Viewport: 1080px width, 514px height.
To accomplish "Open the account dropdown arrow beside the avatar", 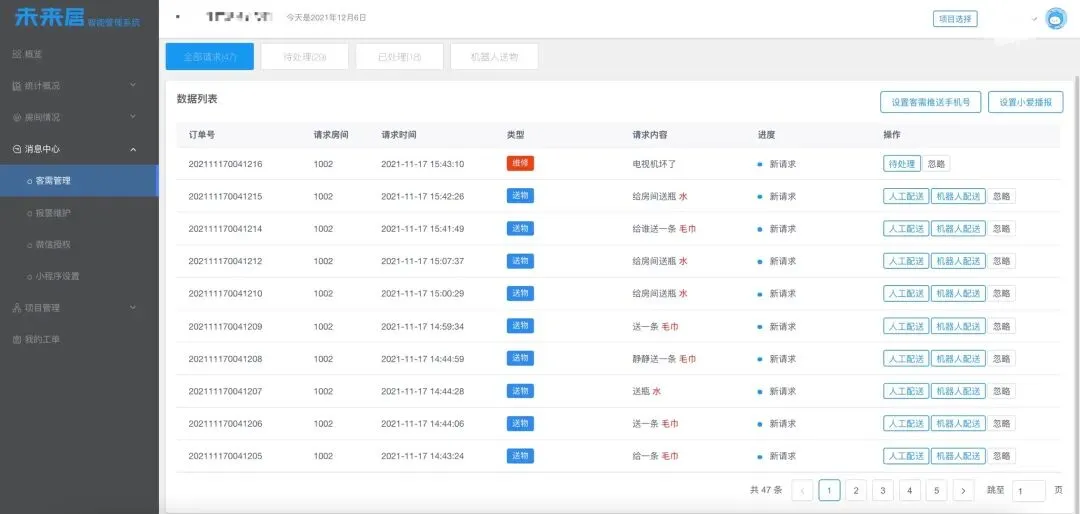I will (1035, 19).
